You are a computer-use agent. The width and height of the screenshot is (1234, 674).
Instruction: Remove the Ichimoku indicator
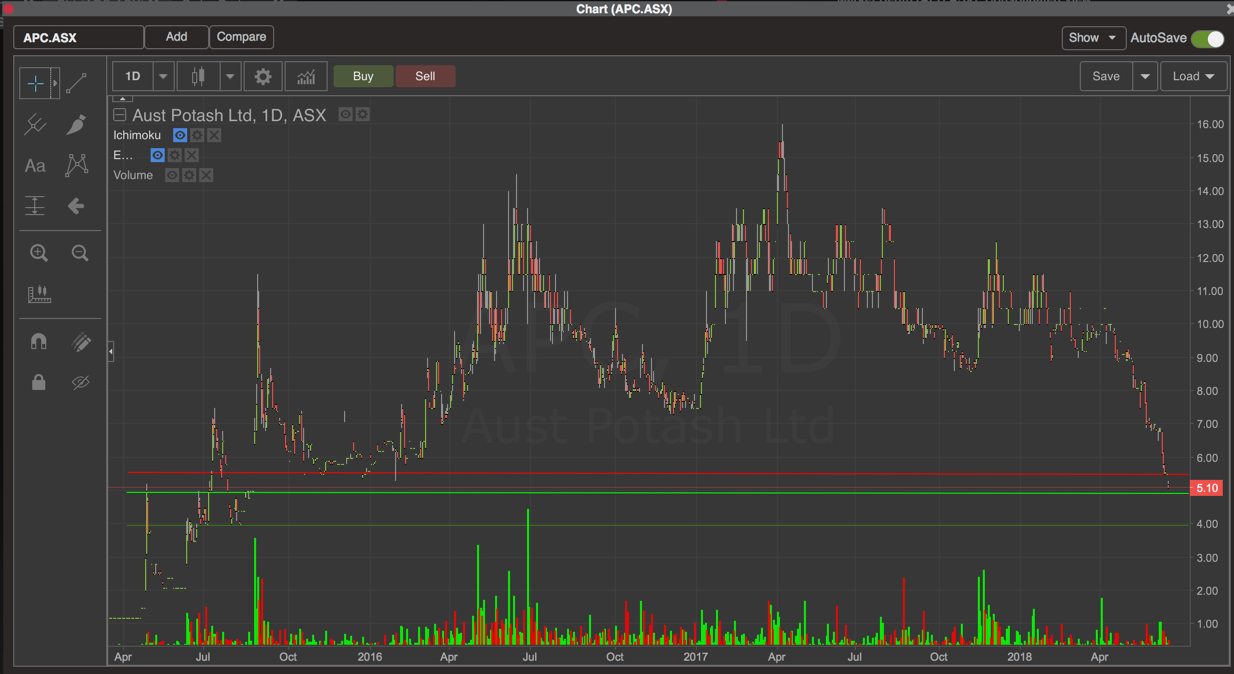coord(214,135)
